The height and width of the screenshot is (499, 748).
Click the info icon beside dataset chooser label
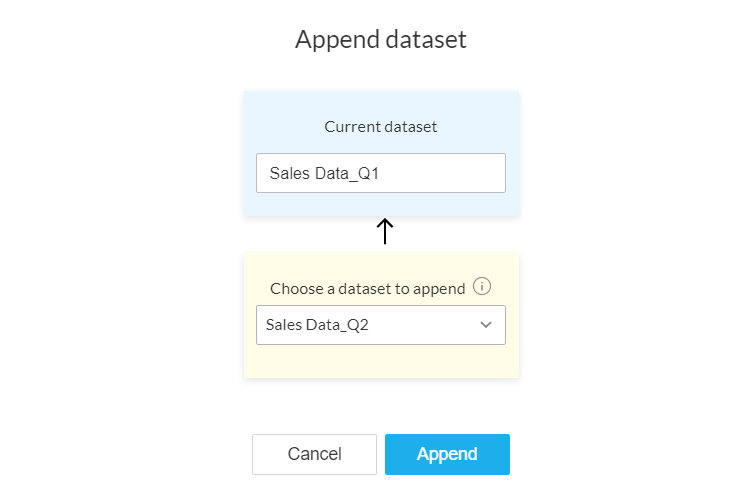point(482,287)
